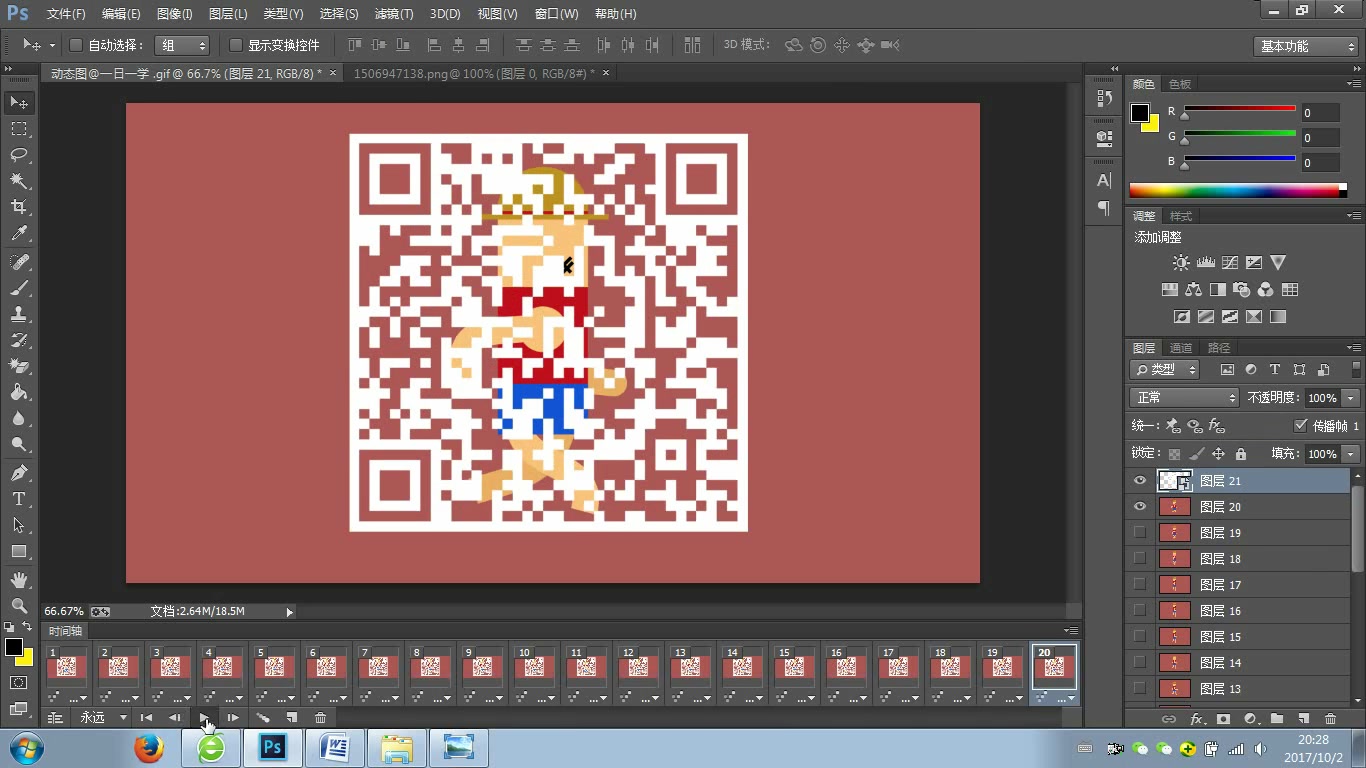Go to first frame in timeline
The height and width of the screenshot is (768, 1366).
point(146,718)
